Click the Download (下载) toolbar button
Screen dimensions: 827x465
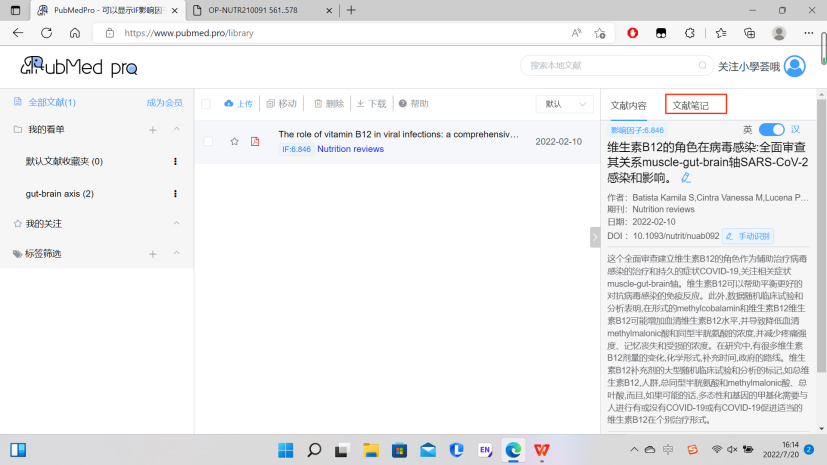coord(371,104)
